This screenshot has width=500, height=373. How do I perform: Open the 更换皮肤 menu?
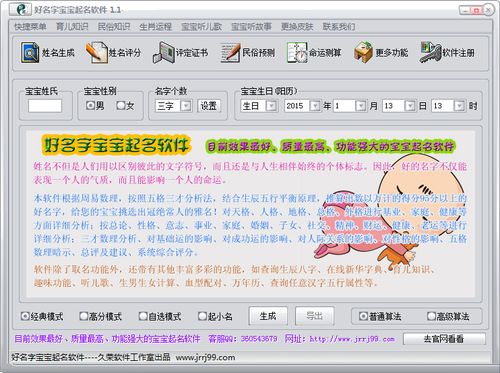tap(297, 27)
